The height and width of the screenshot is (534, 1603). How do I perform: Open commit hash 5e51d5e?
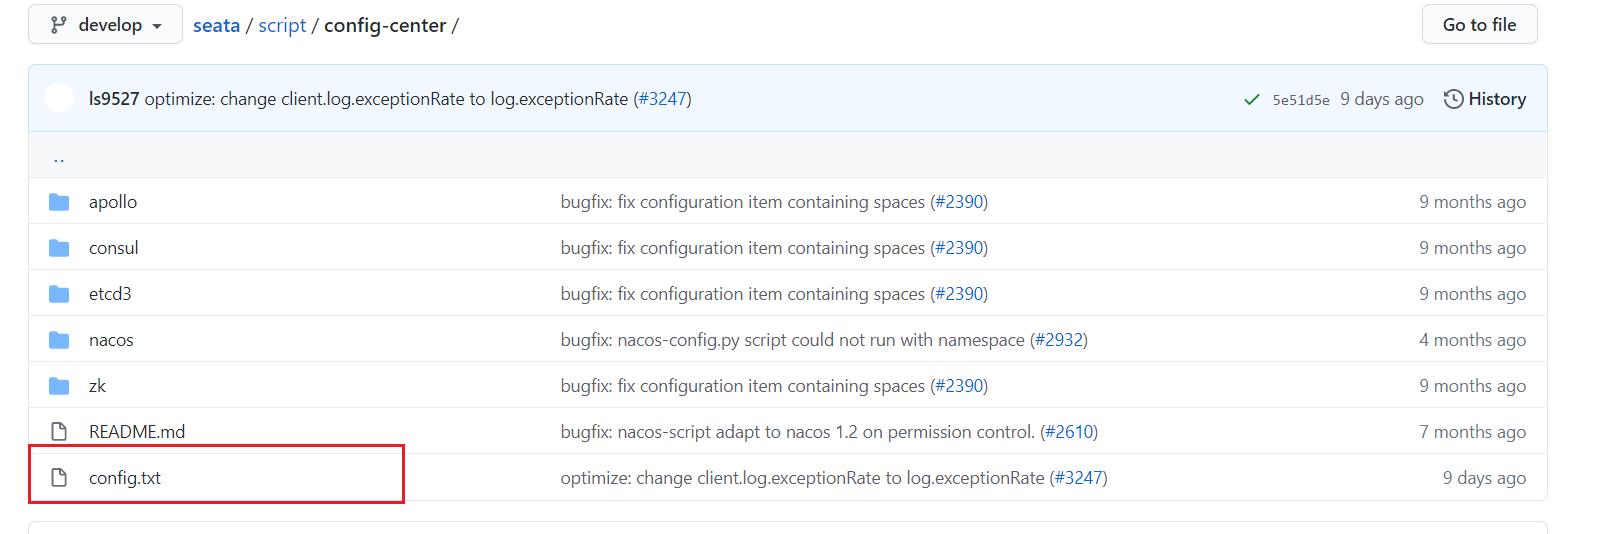click(1300, 100)
